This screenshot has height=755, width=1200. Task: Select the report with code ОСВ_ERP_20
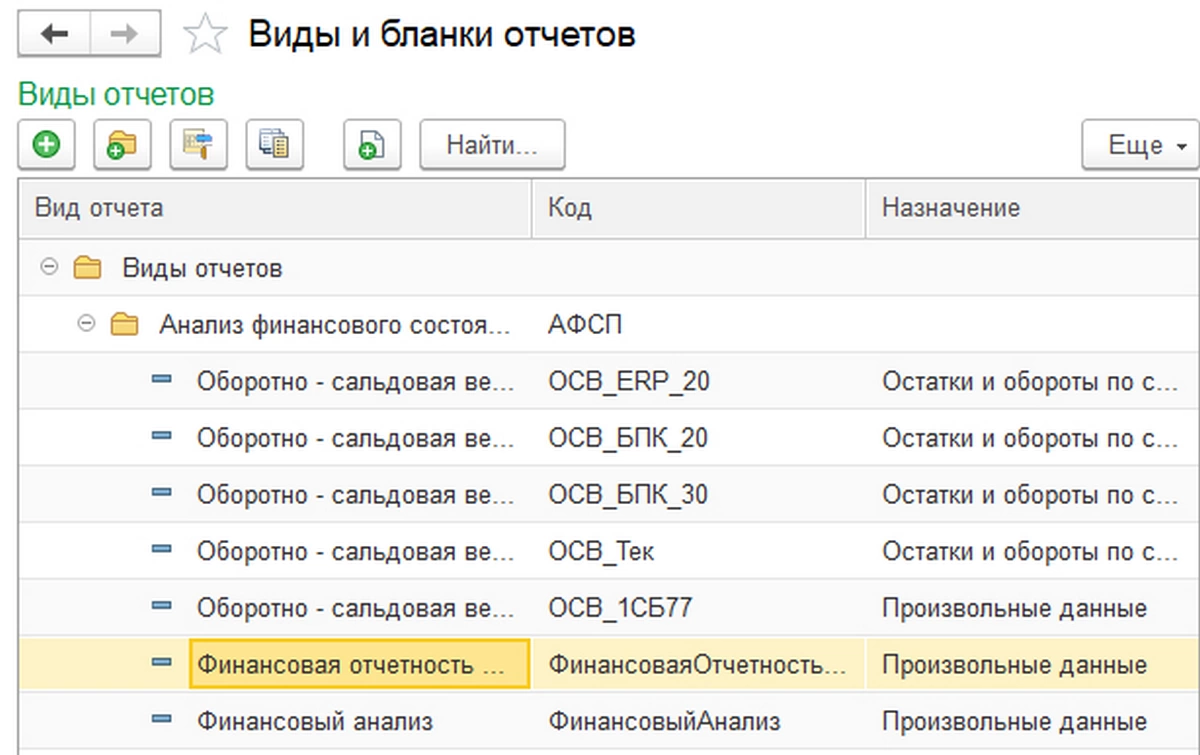pos(629,381)
